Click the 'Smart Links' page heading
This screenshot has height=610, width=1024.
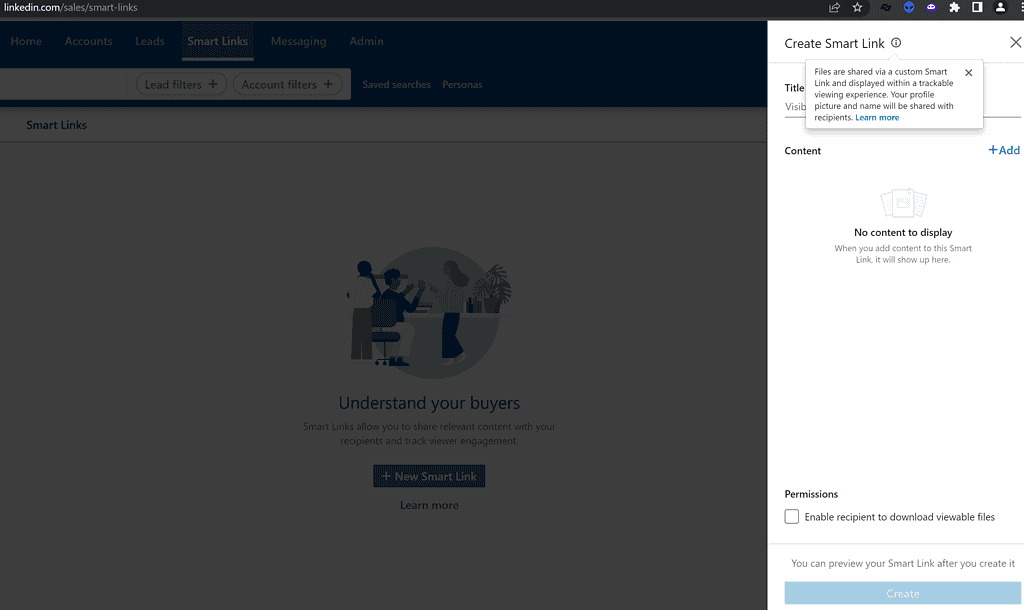(x=56, y=125)
